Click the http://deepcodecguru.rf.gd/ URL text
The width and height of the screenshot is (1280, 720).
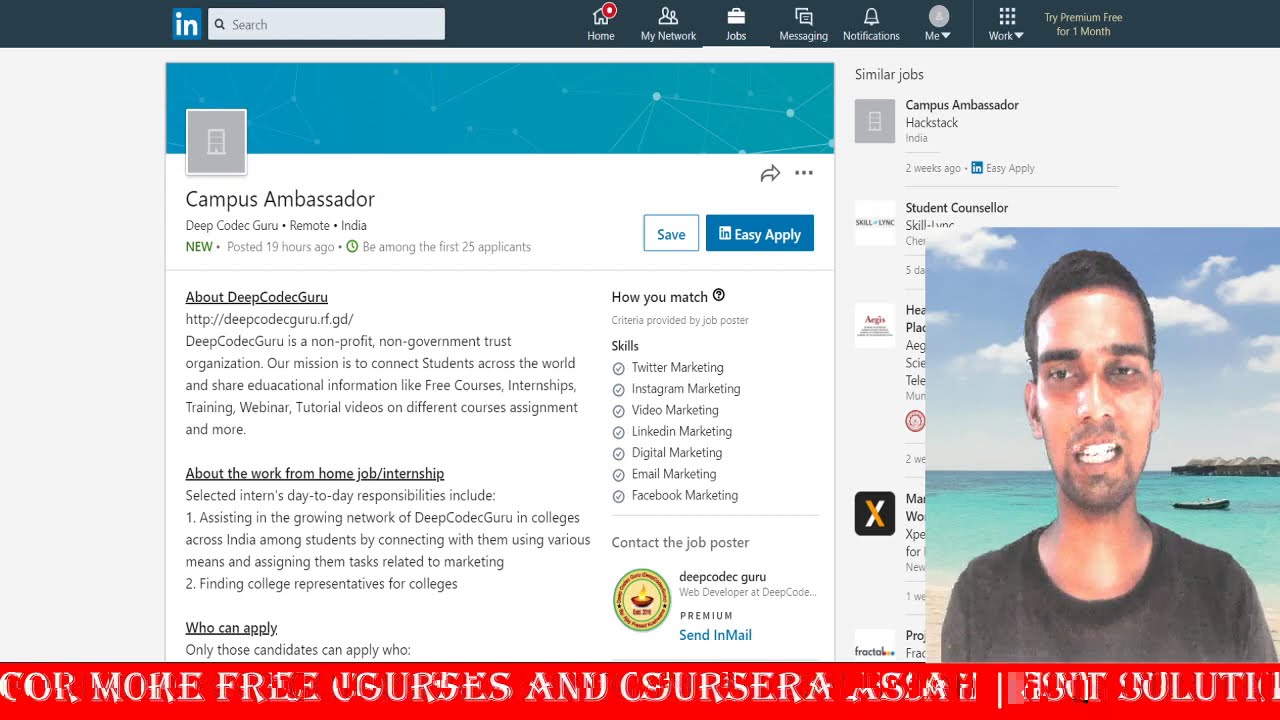point(270,319)
